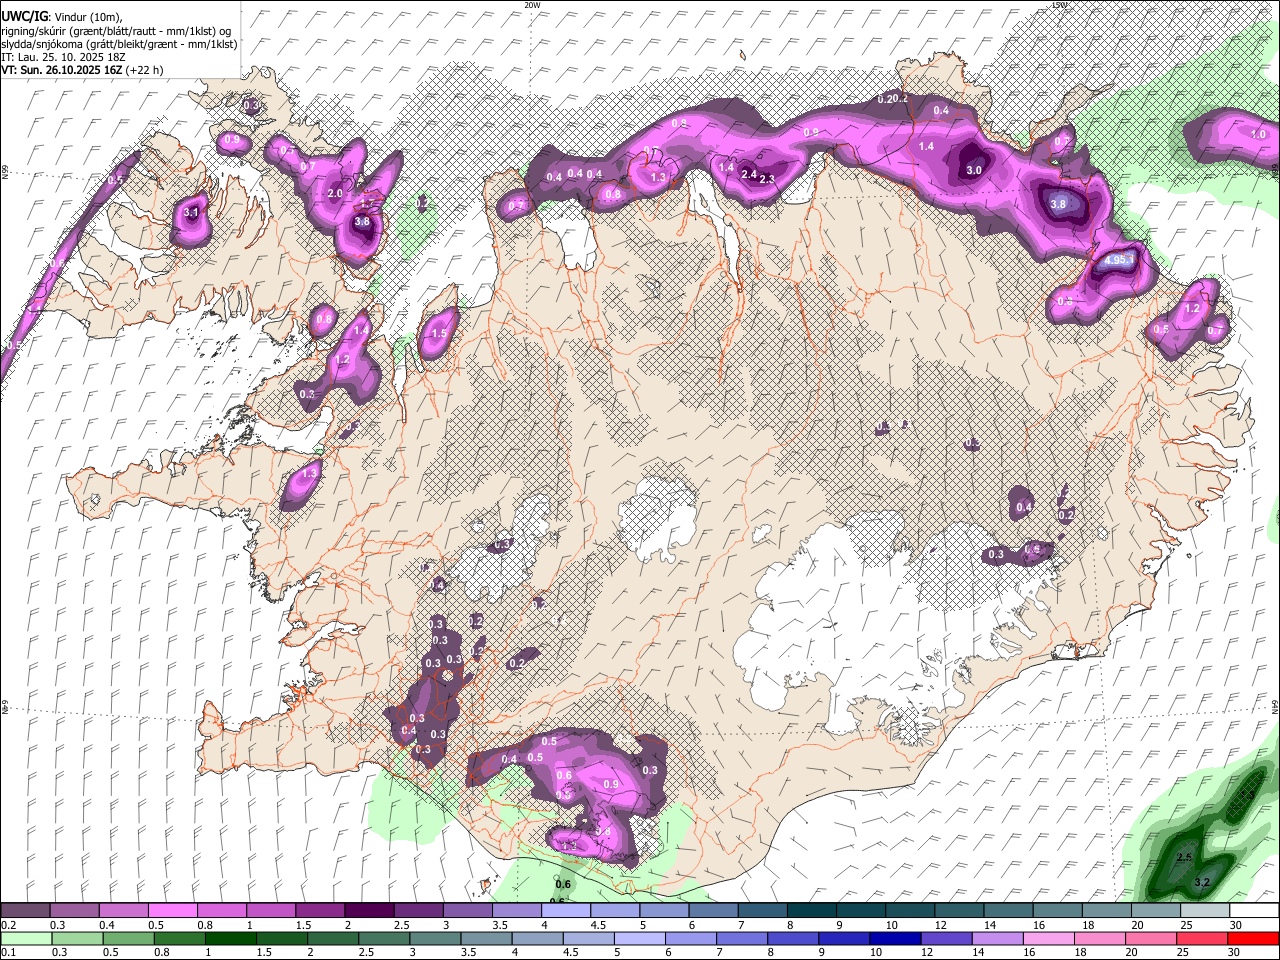The image size is (1280, 960).
Task: Click the "1.5" snowfall value on the northwest peninsula
Action: click(x=438, y=335)
